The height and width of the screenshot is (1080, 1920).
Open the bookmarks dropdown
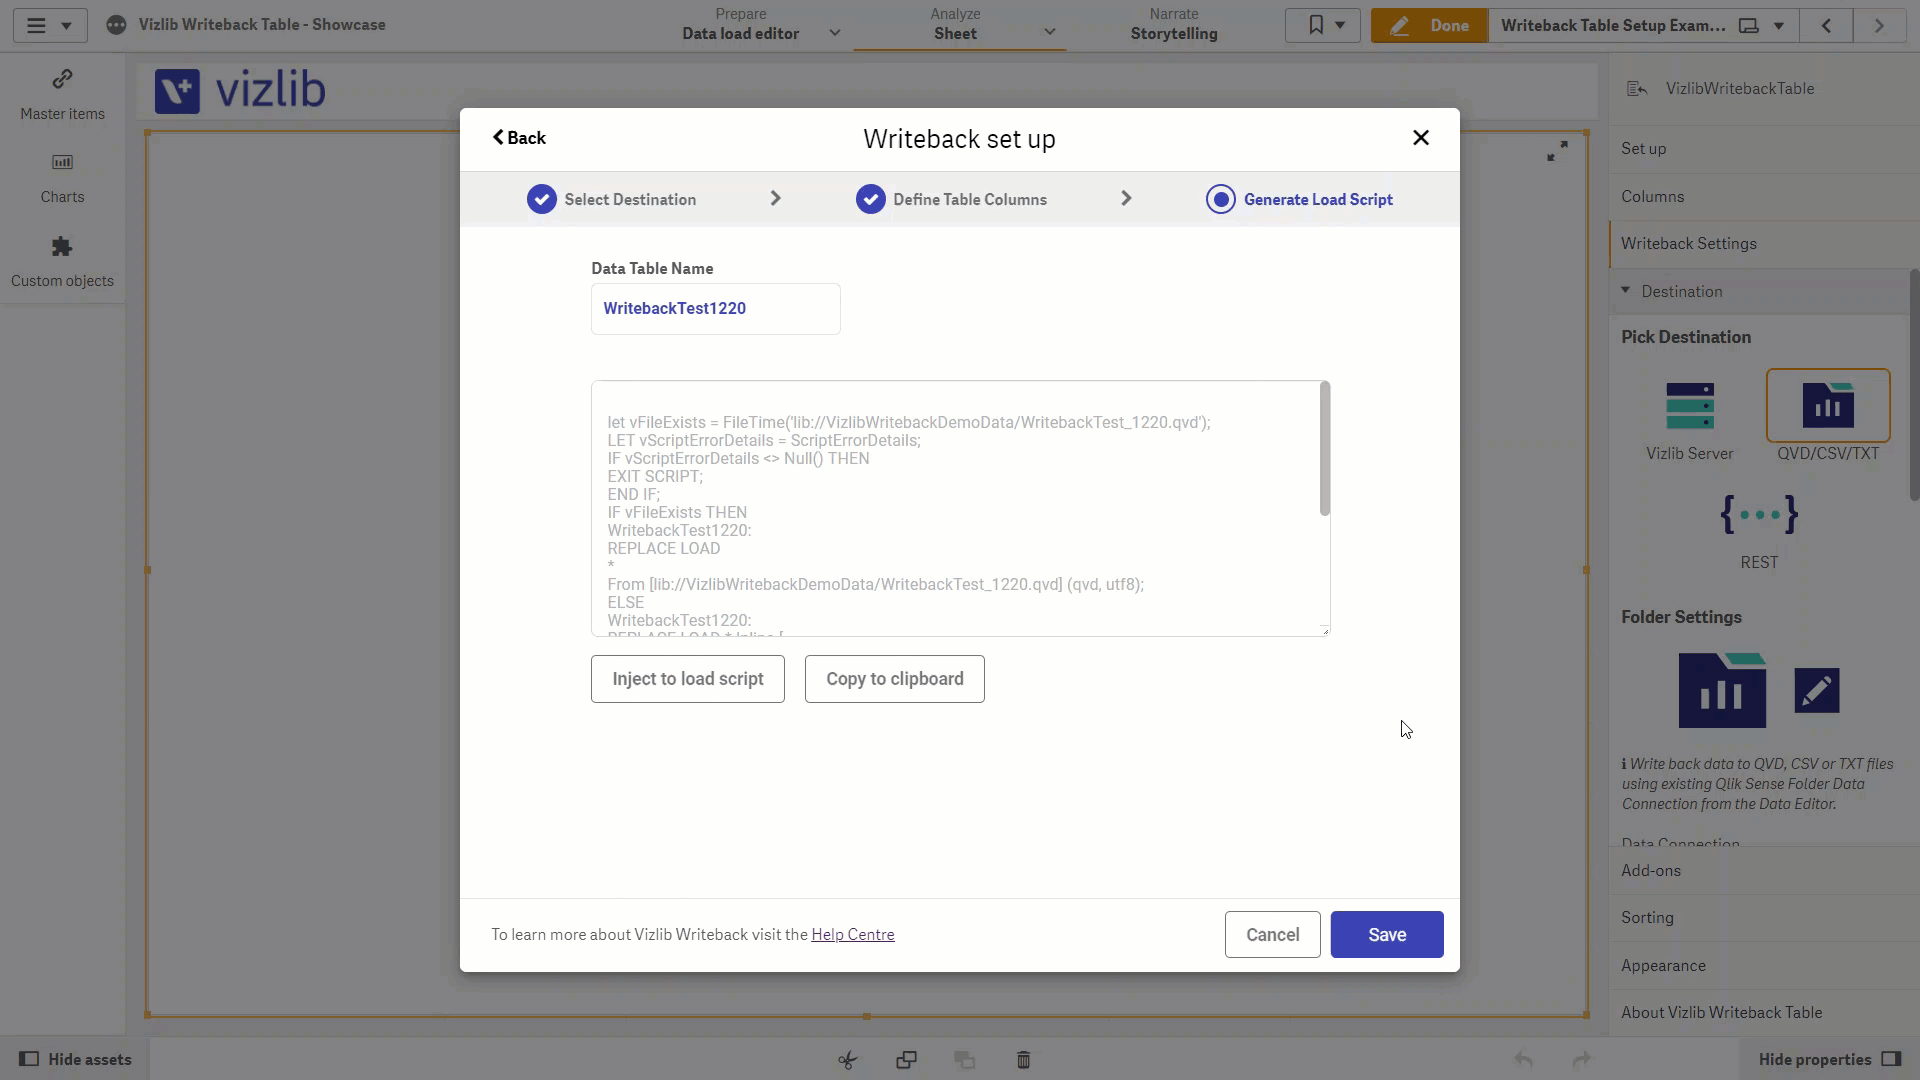point(1322,25)
